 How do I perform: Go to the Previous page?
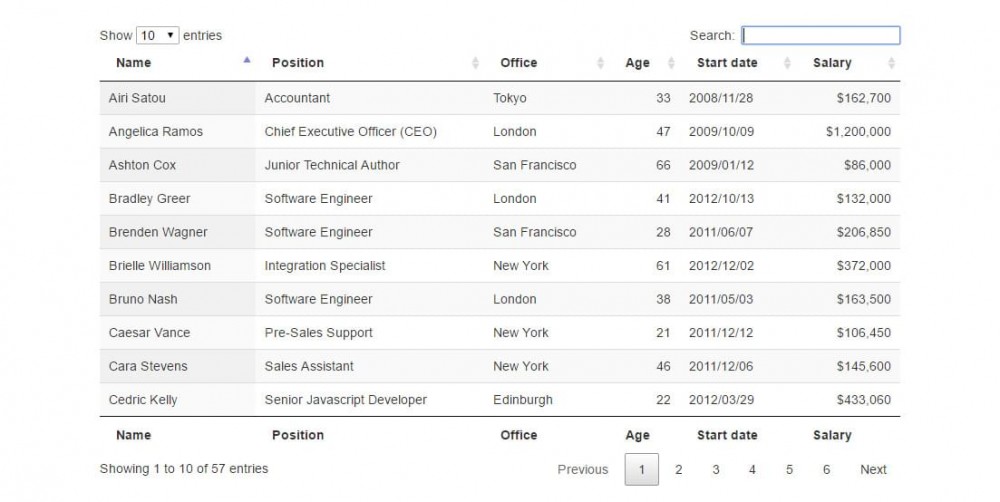(x=582, y=469)
